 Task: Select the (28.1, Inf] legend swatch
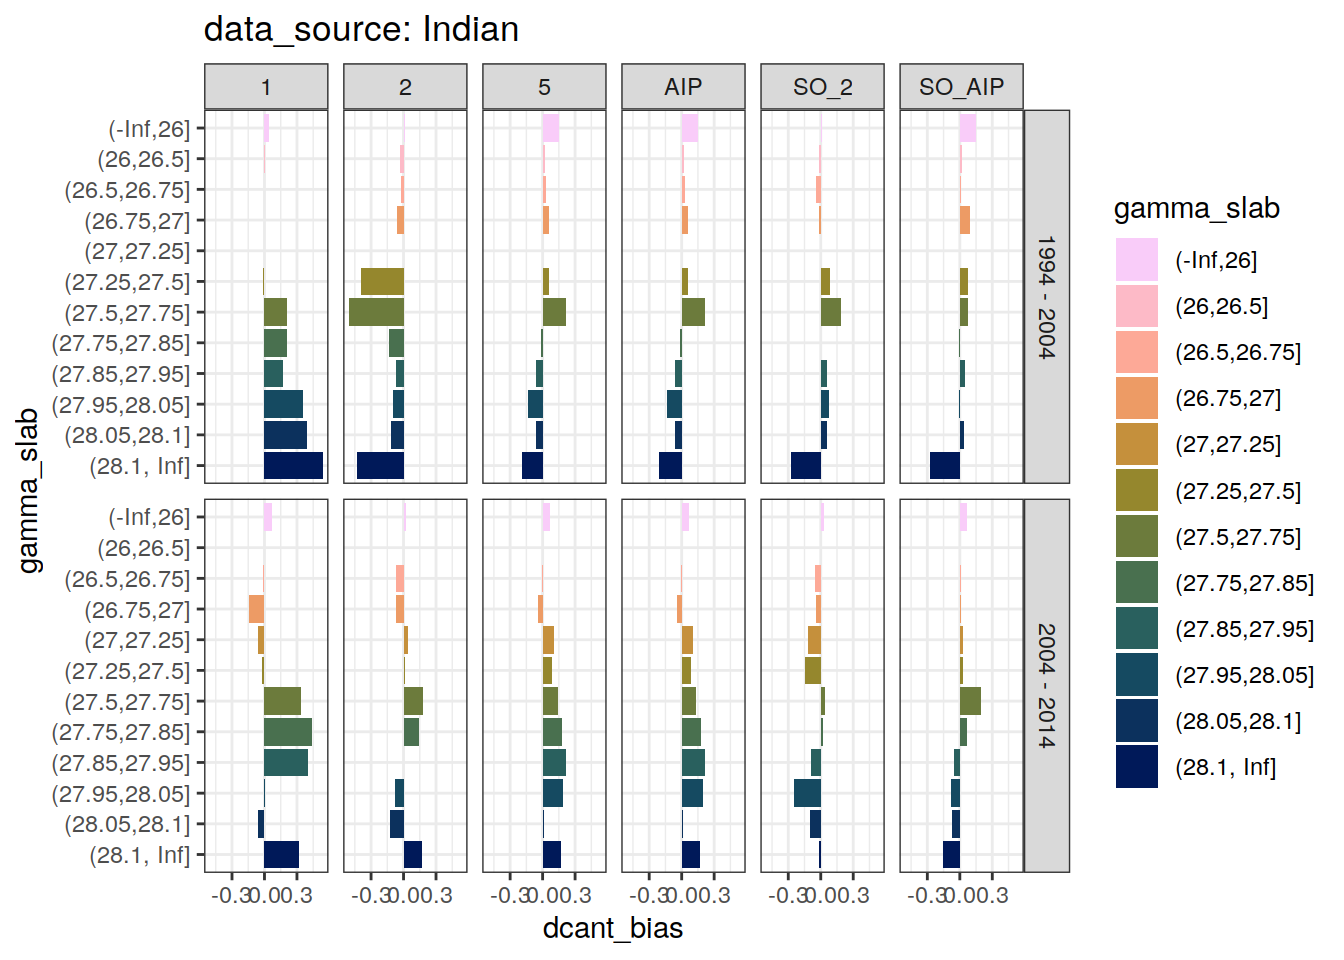pos(1137,767)
